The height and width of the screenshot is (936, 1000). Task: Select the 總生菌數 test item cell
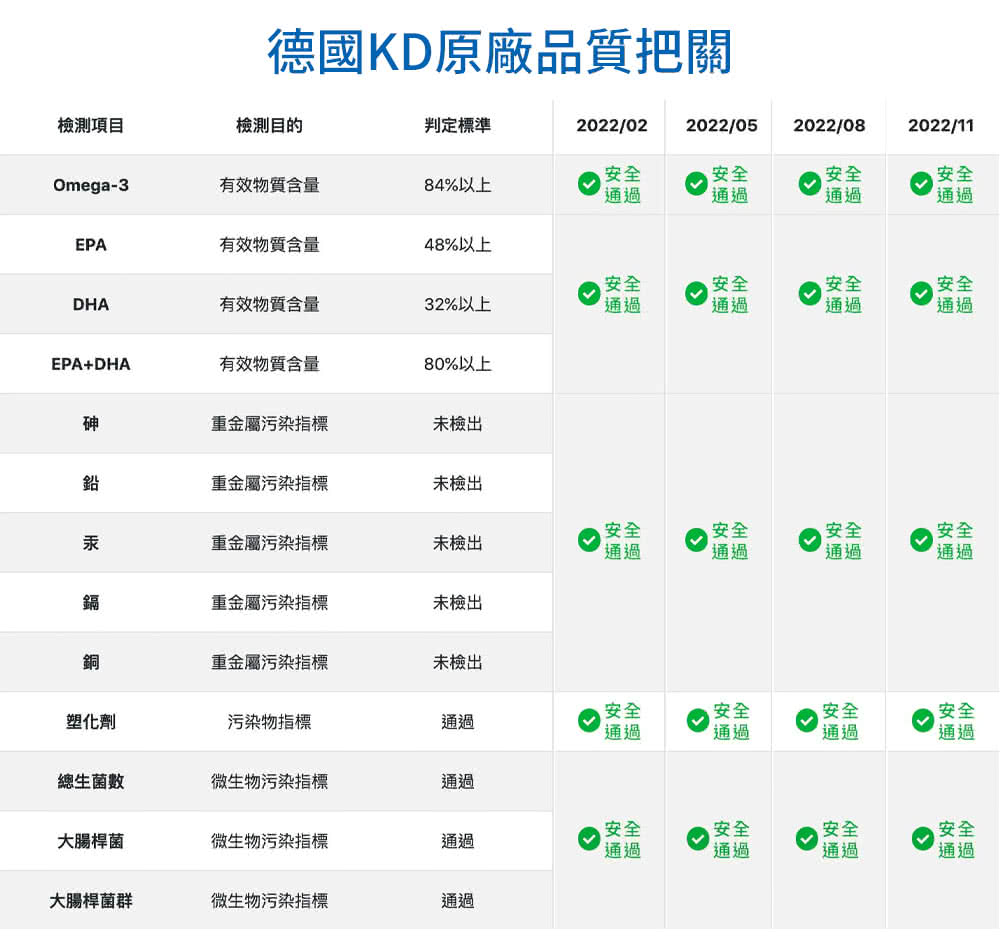[x=91, y=782]
